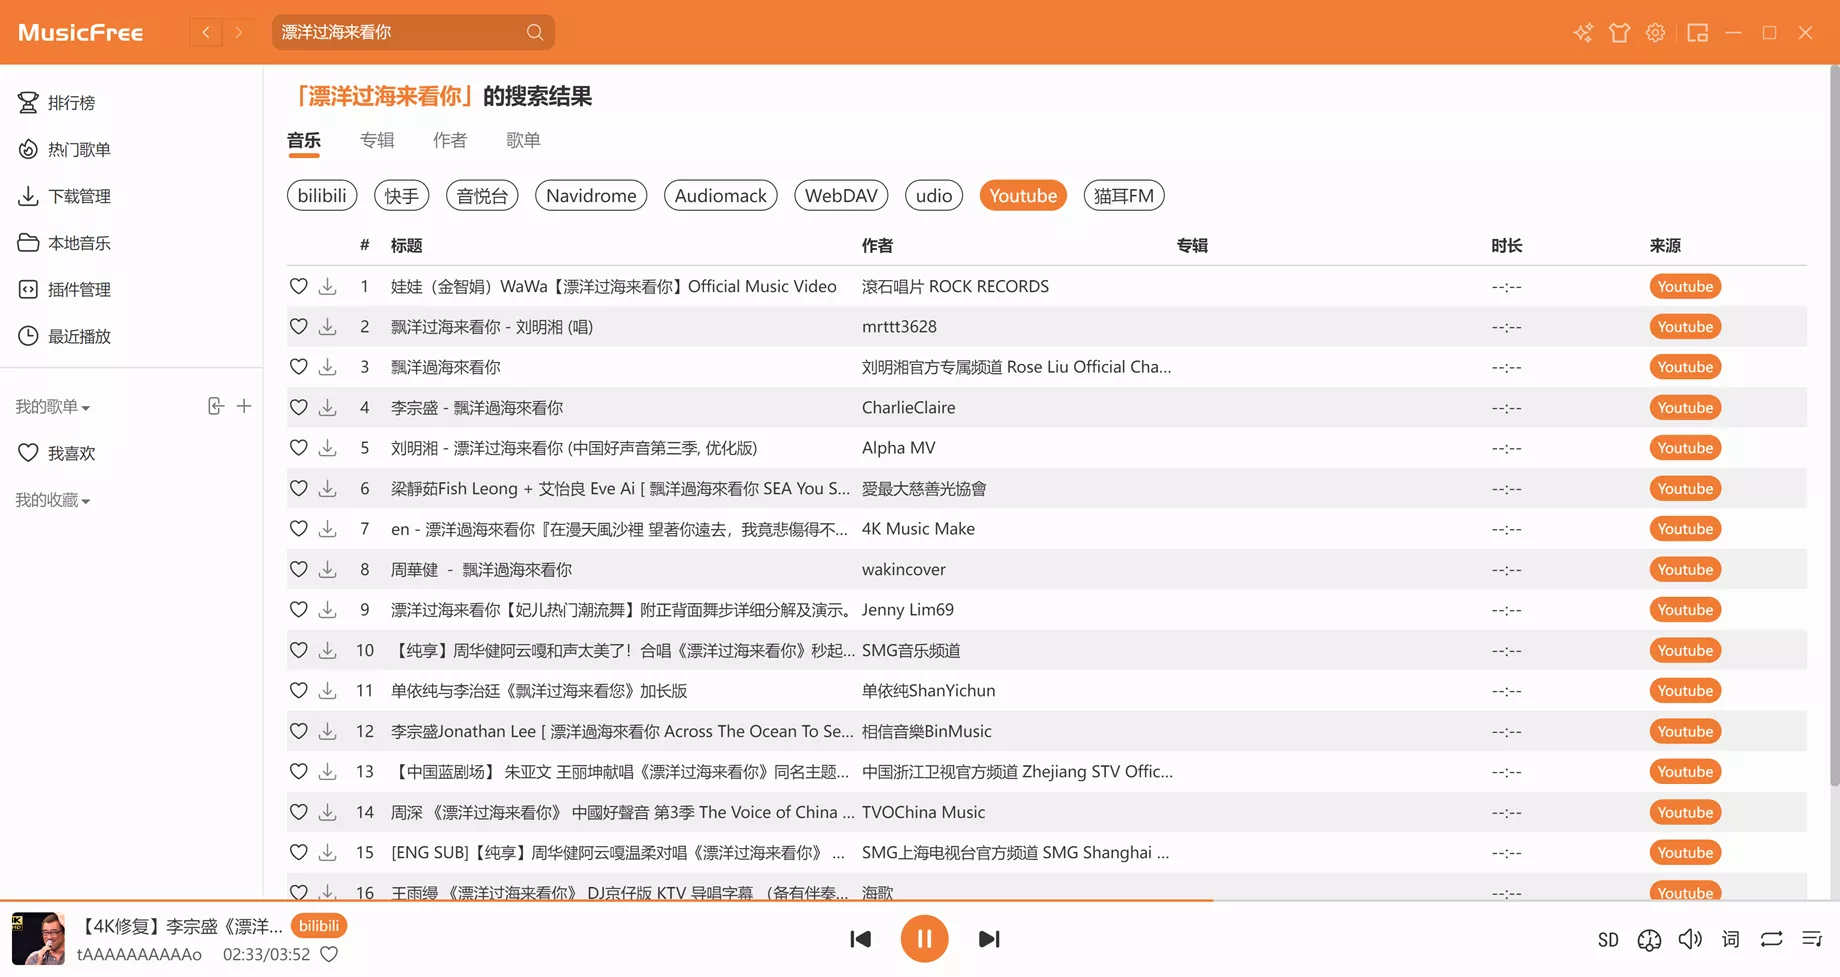Toggle SD audio quality
The width and height of the screenshot is (1840, 977).
[x=1608, y=939]
